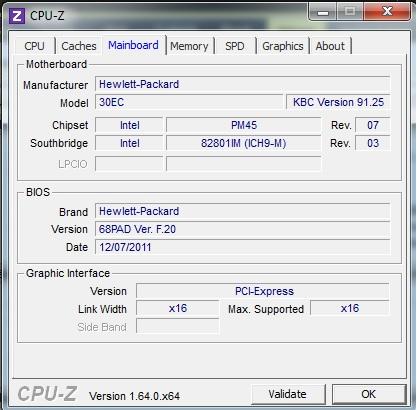Viewport: 417px width, 410px height.
Task: Click the grayed Side Band label
Action: (102, 327)
